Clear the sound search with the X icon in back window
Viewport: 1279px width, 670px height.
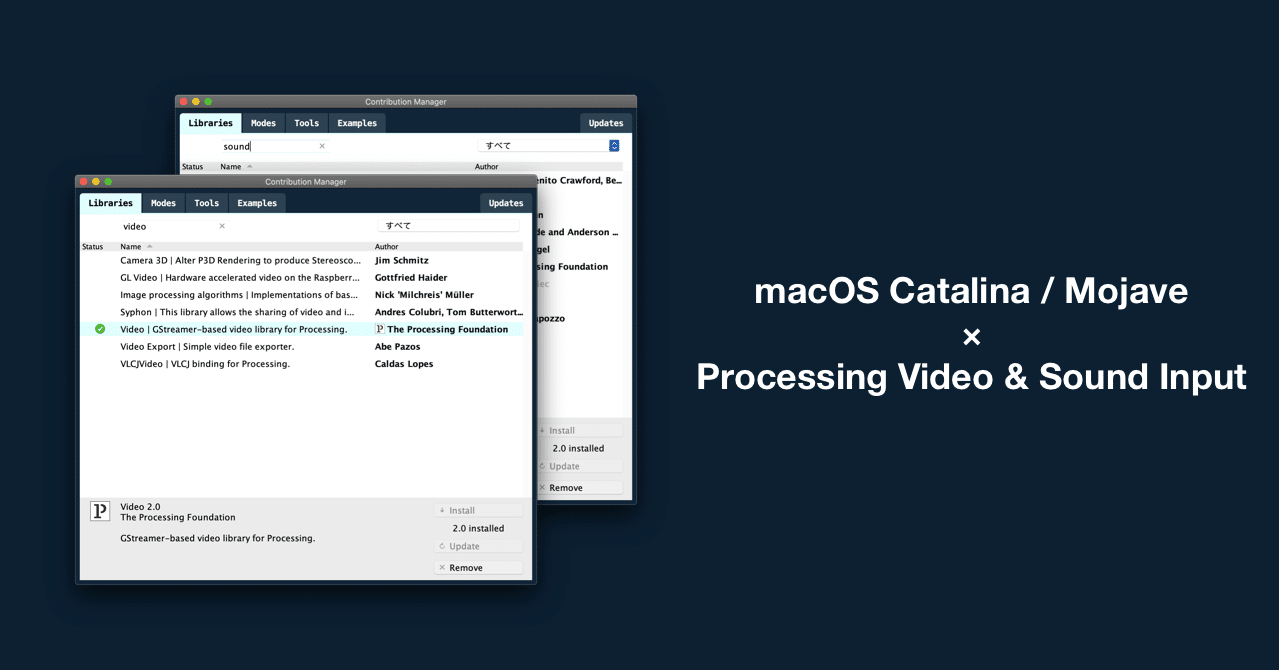point(322,146)
